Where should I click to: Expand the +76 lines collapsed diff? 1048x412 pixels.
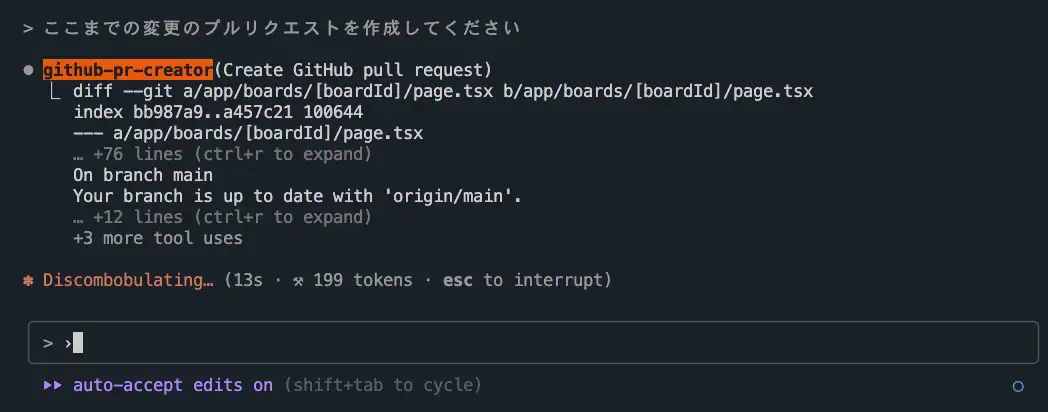[x=223, y=154]
